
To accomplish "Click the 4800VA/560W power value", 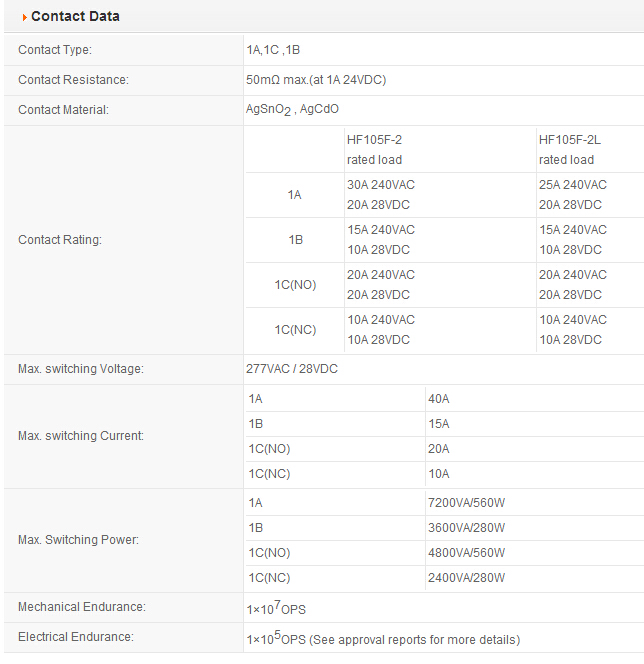I will [x=466, y=553].
